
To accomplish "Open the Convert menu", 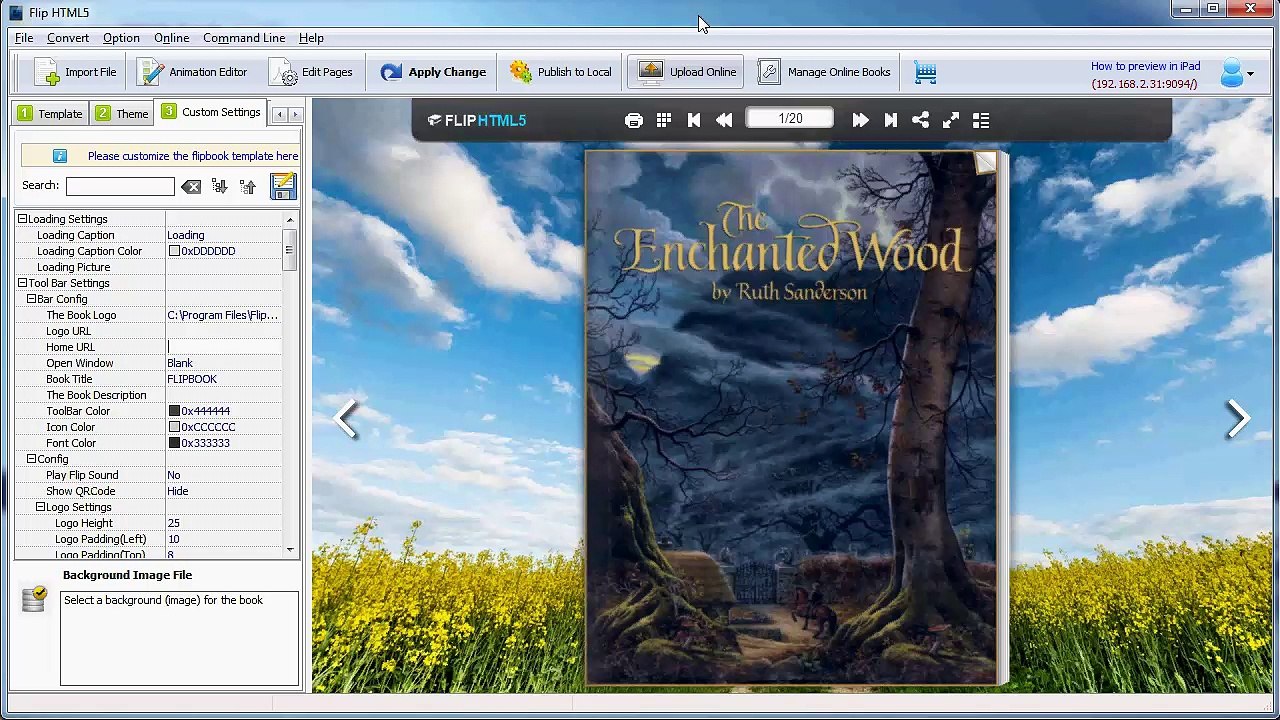I will tap(68, 38).
